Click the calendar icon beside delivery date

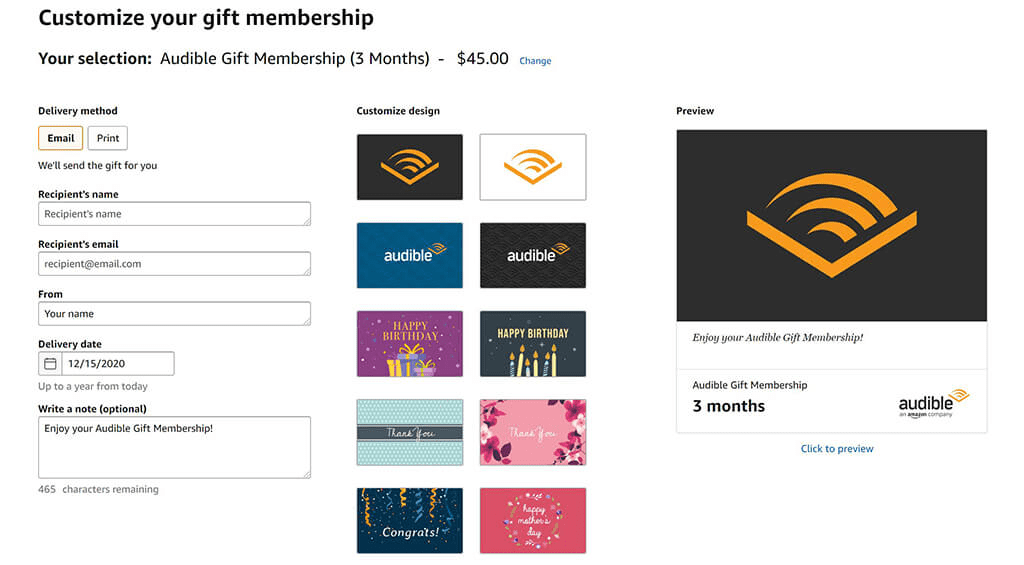tap(50, 363)
